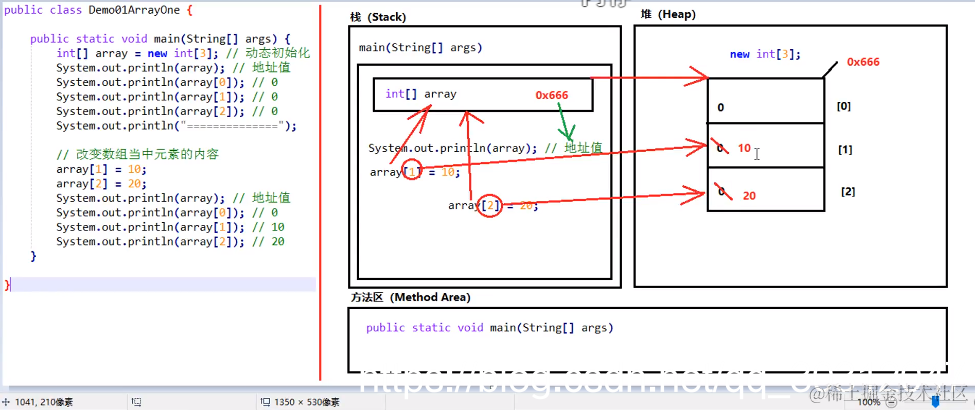The width and height of the screenshot is (975, 410).
Task: Click the 100% zoom level readout
Action: pos(868,403)
